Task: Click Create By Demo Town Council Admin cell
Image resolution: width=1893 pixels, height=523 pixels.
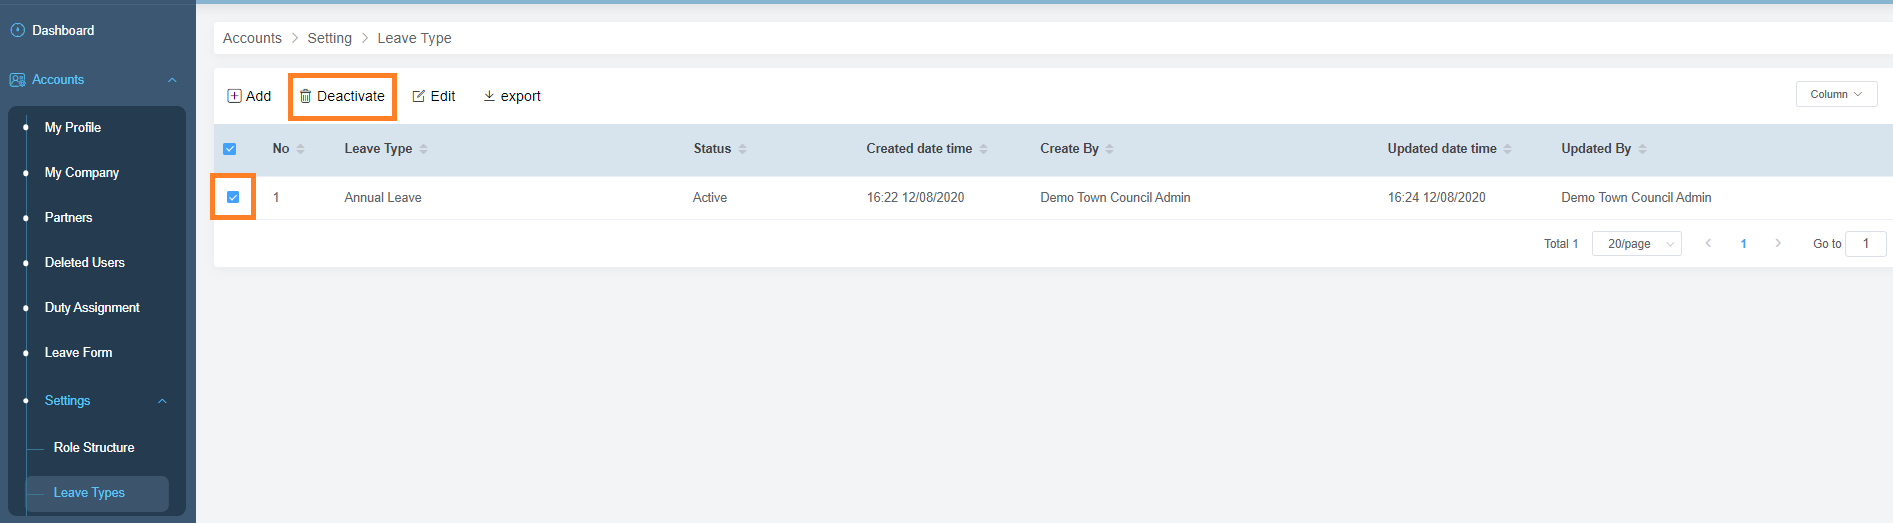Action: coord(1115,197)
